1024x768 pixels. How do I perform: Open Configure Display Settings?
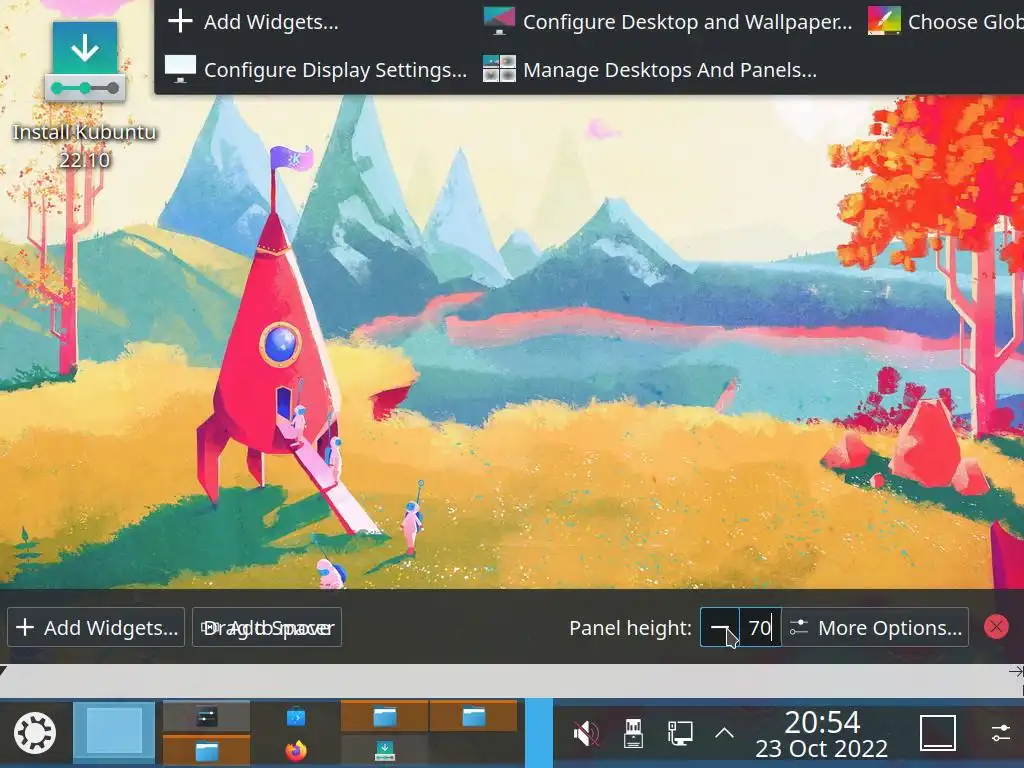(x=316, y=69)
